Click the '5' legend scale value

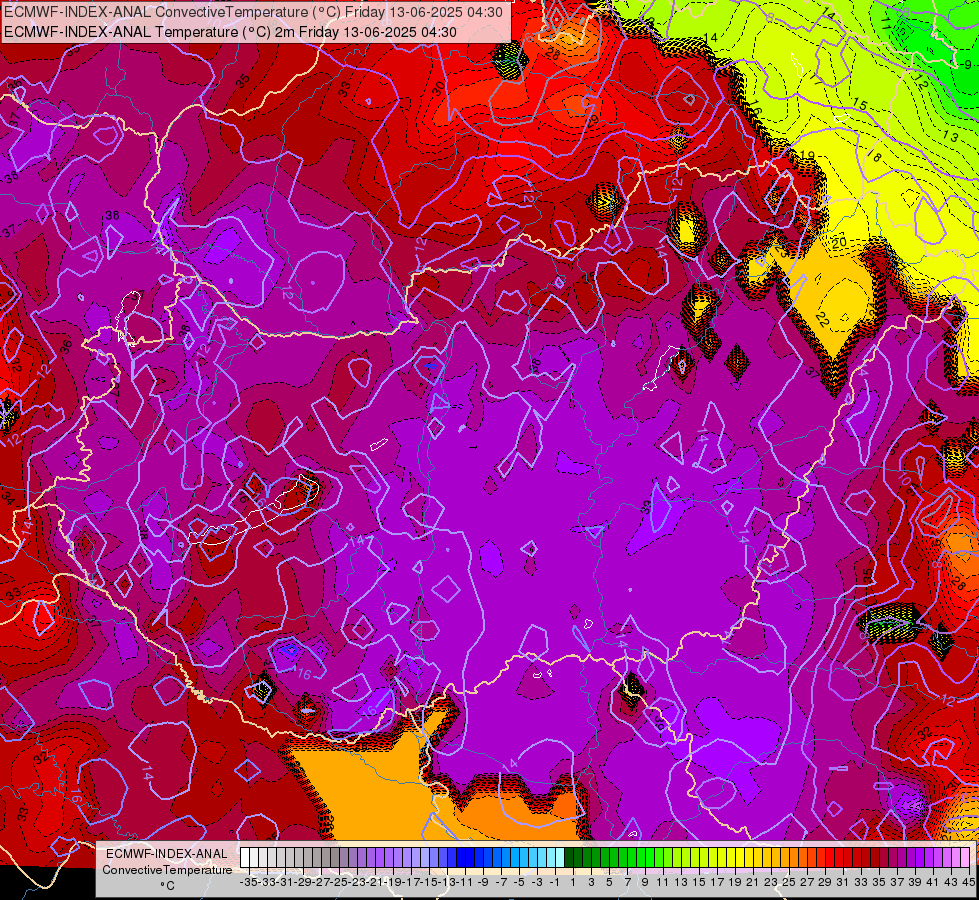pyautogui.click(x=609, y=882)
